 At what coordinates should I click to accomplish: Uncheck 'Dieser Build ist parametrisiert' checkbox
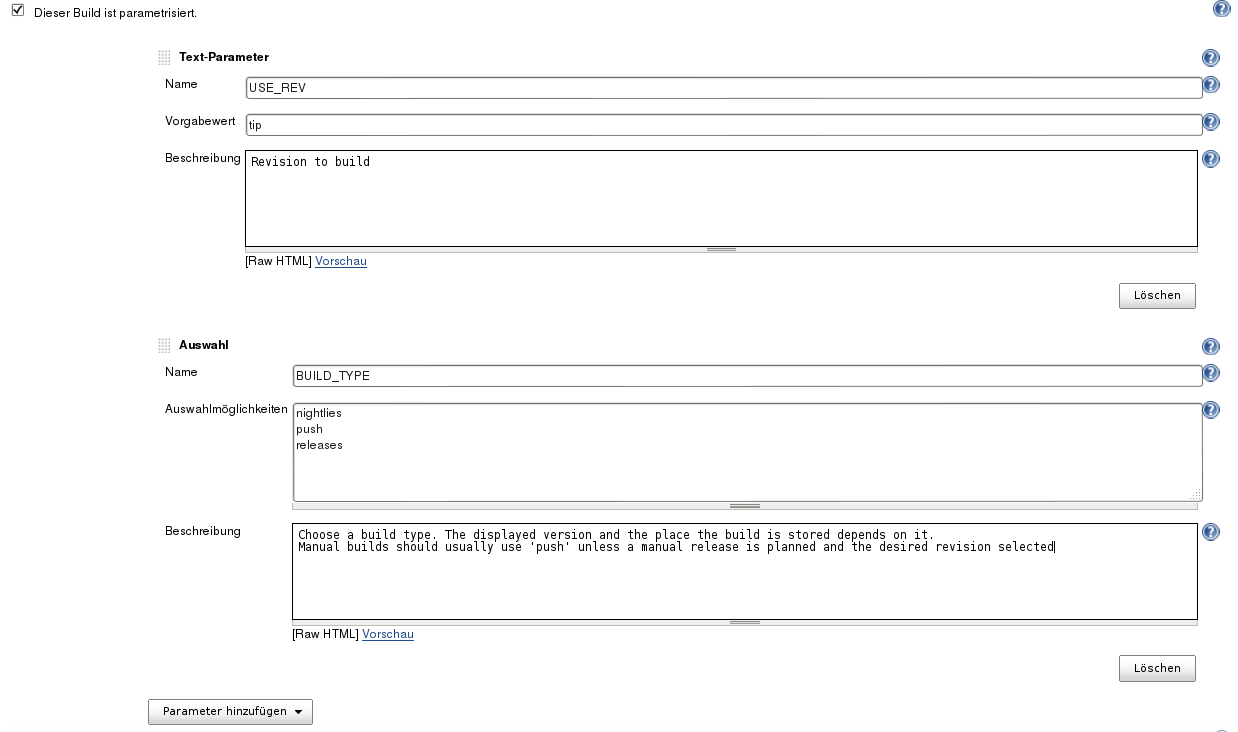coord(17,11)
